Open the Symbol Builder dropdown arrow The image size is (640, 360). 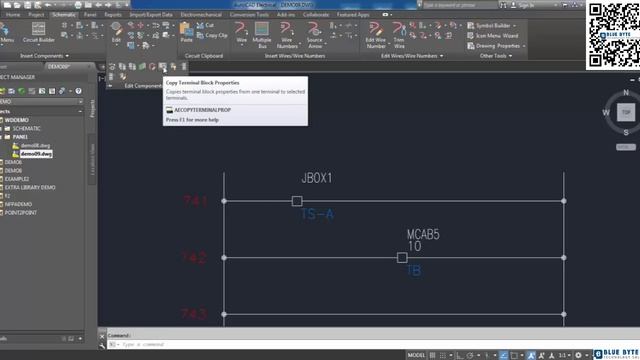click(514, 26)
